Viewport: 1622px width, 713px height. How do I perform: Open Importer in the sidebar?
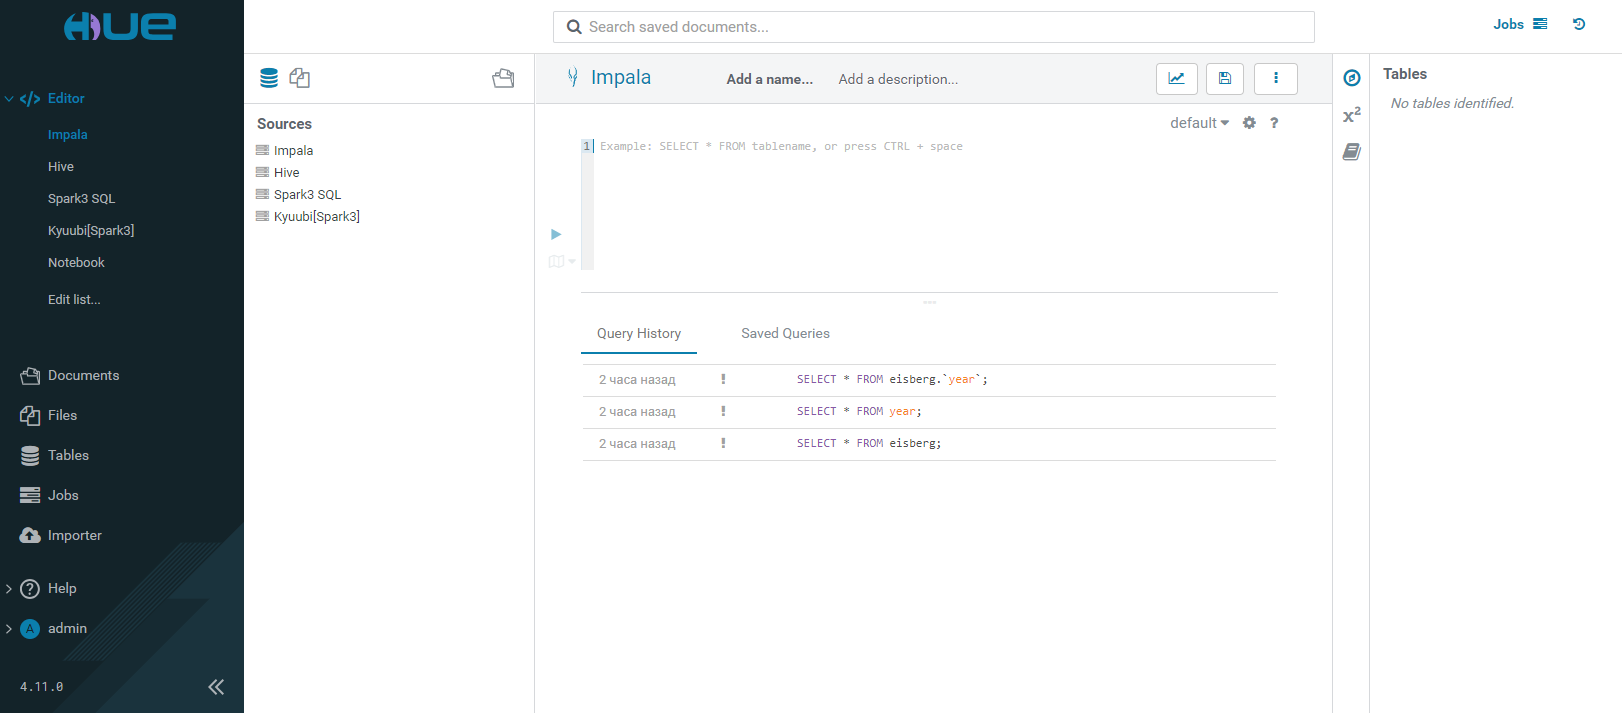pos(61,536)
